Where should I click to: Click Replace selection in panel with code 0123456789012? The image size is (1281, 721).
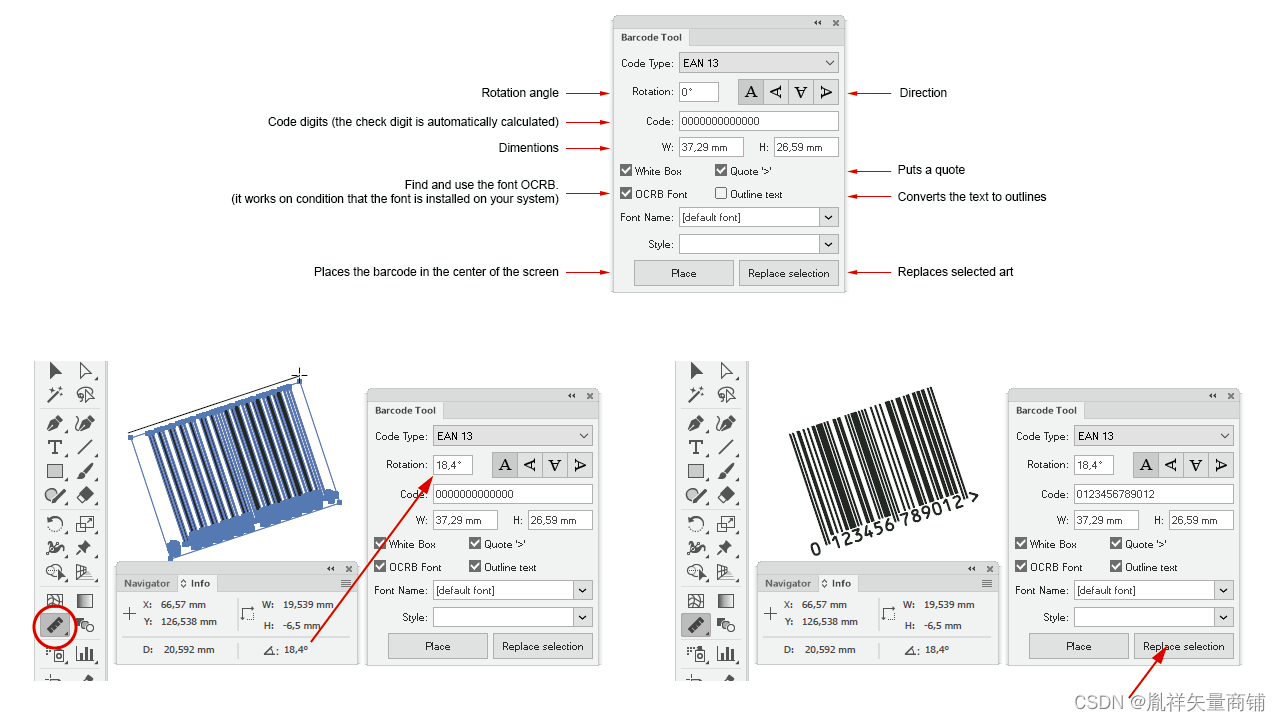coord(1184,646)
